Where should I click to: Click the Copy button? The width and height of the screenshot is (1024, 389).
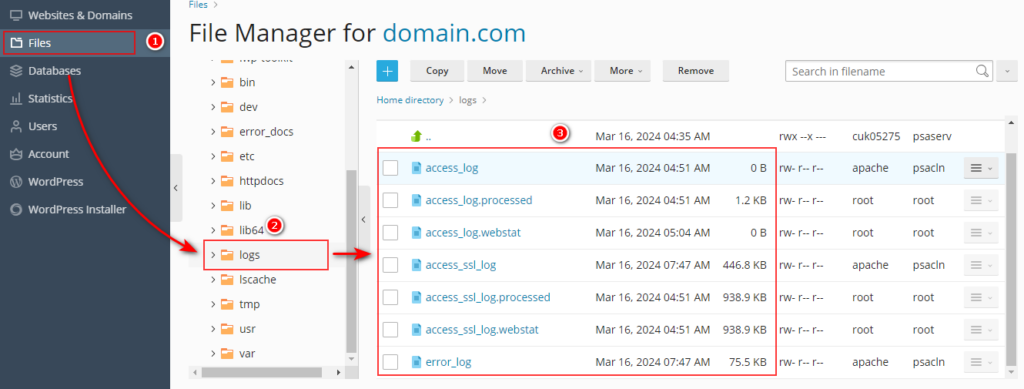click(437, 70)
